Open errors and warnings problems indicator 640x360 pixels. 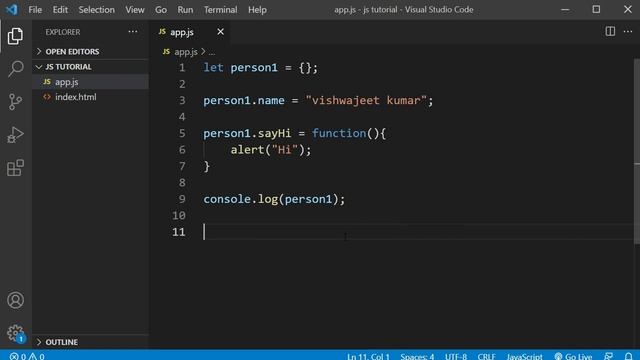coord(27,356)
